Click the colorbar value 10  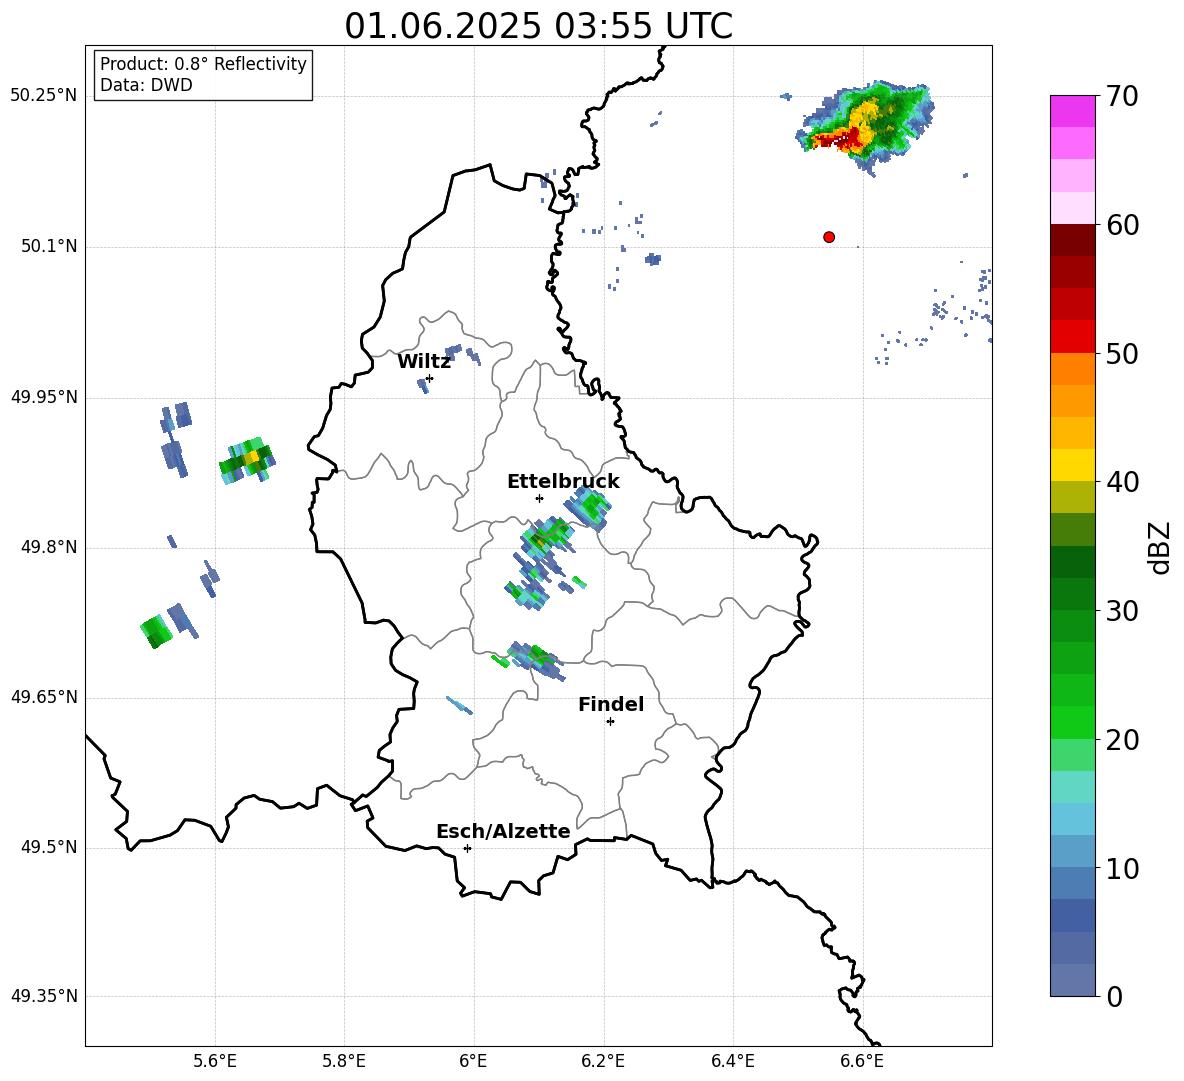1122,868
